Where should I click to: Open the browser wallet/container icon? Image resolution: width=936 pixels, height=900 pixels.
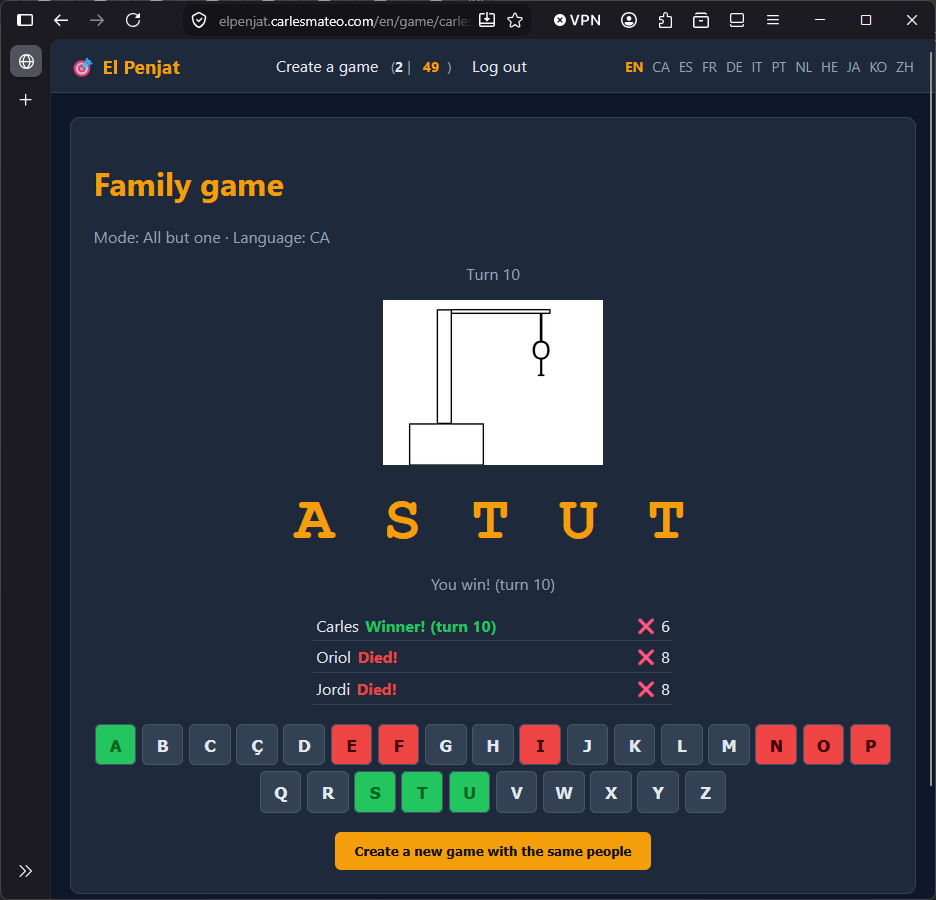701,20
